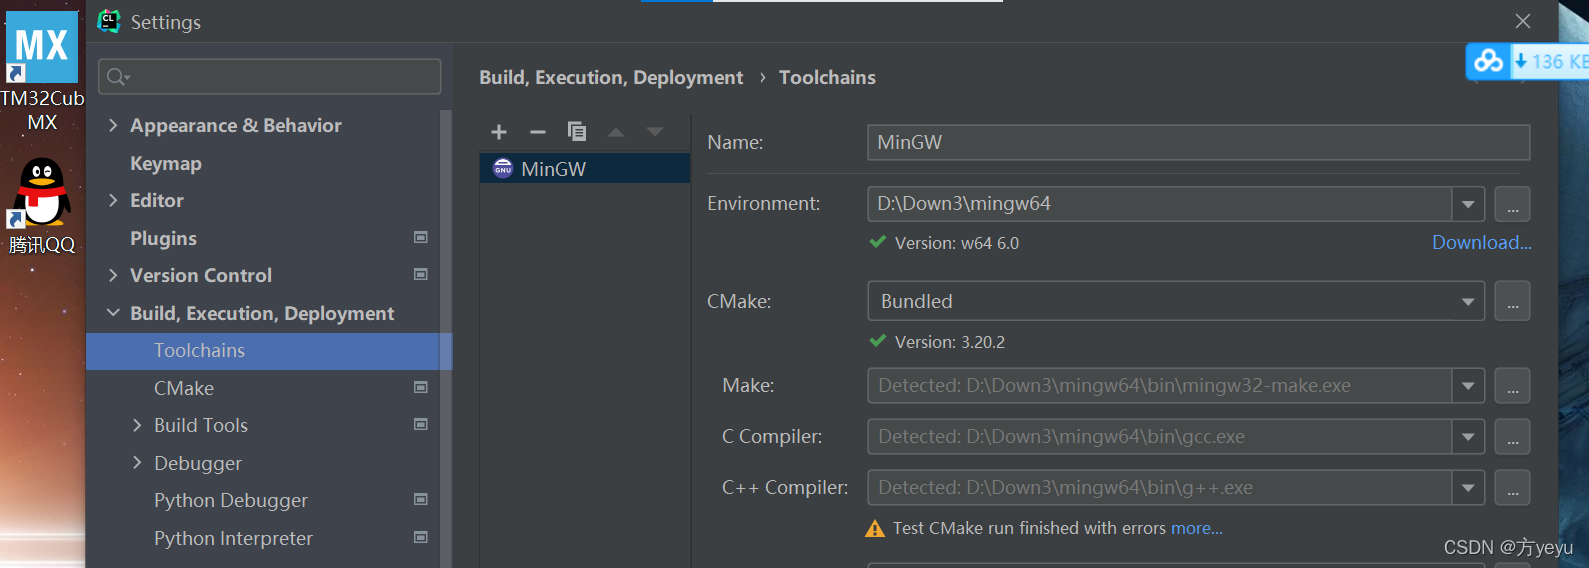This screenshot has height=568, width=1589.
Task: Click Build, Execution, Deployment breadcrumb
Action: 611,77
